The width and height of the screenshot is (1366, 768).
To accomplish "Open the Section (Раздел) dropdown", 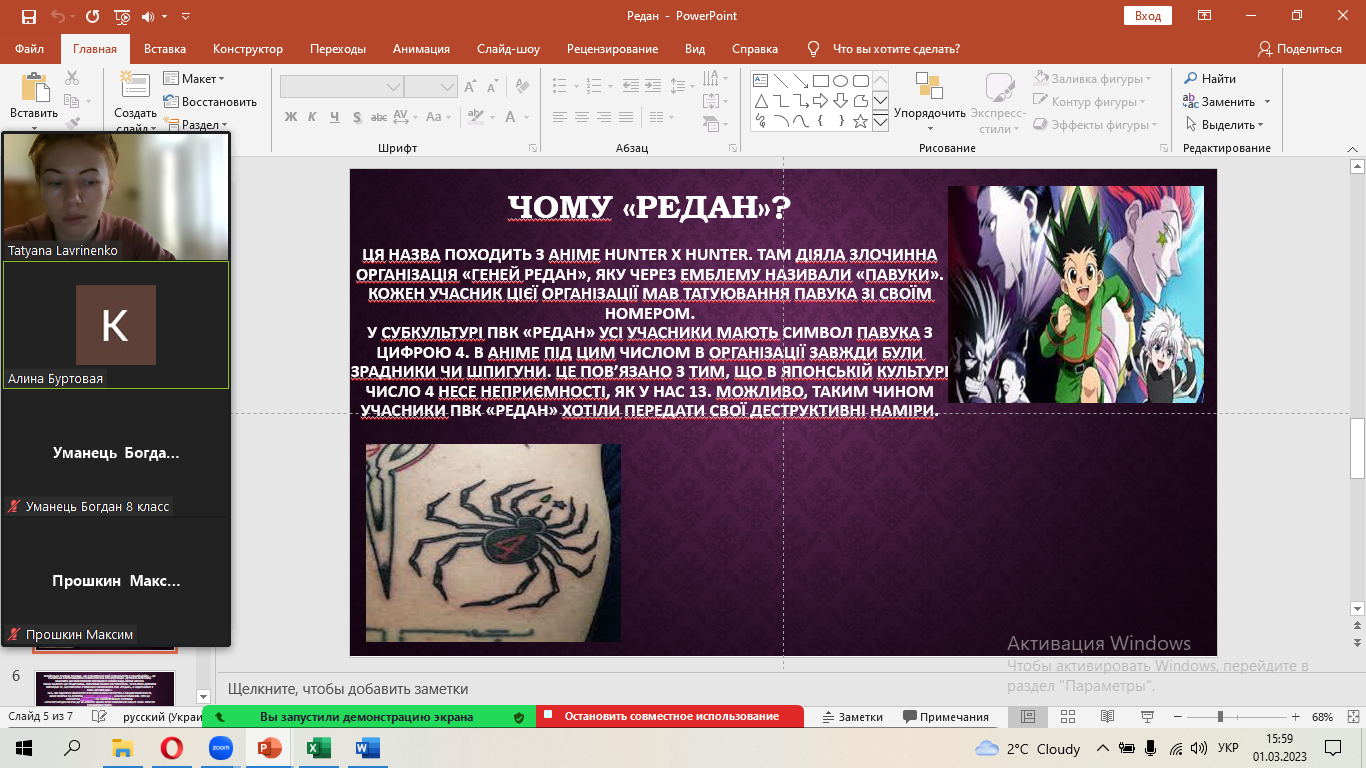I will (195, 125).
